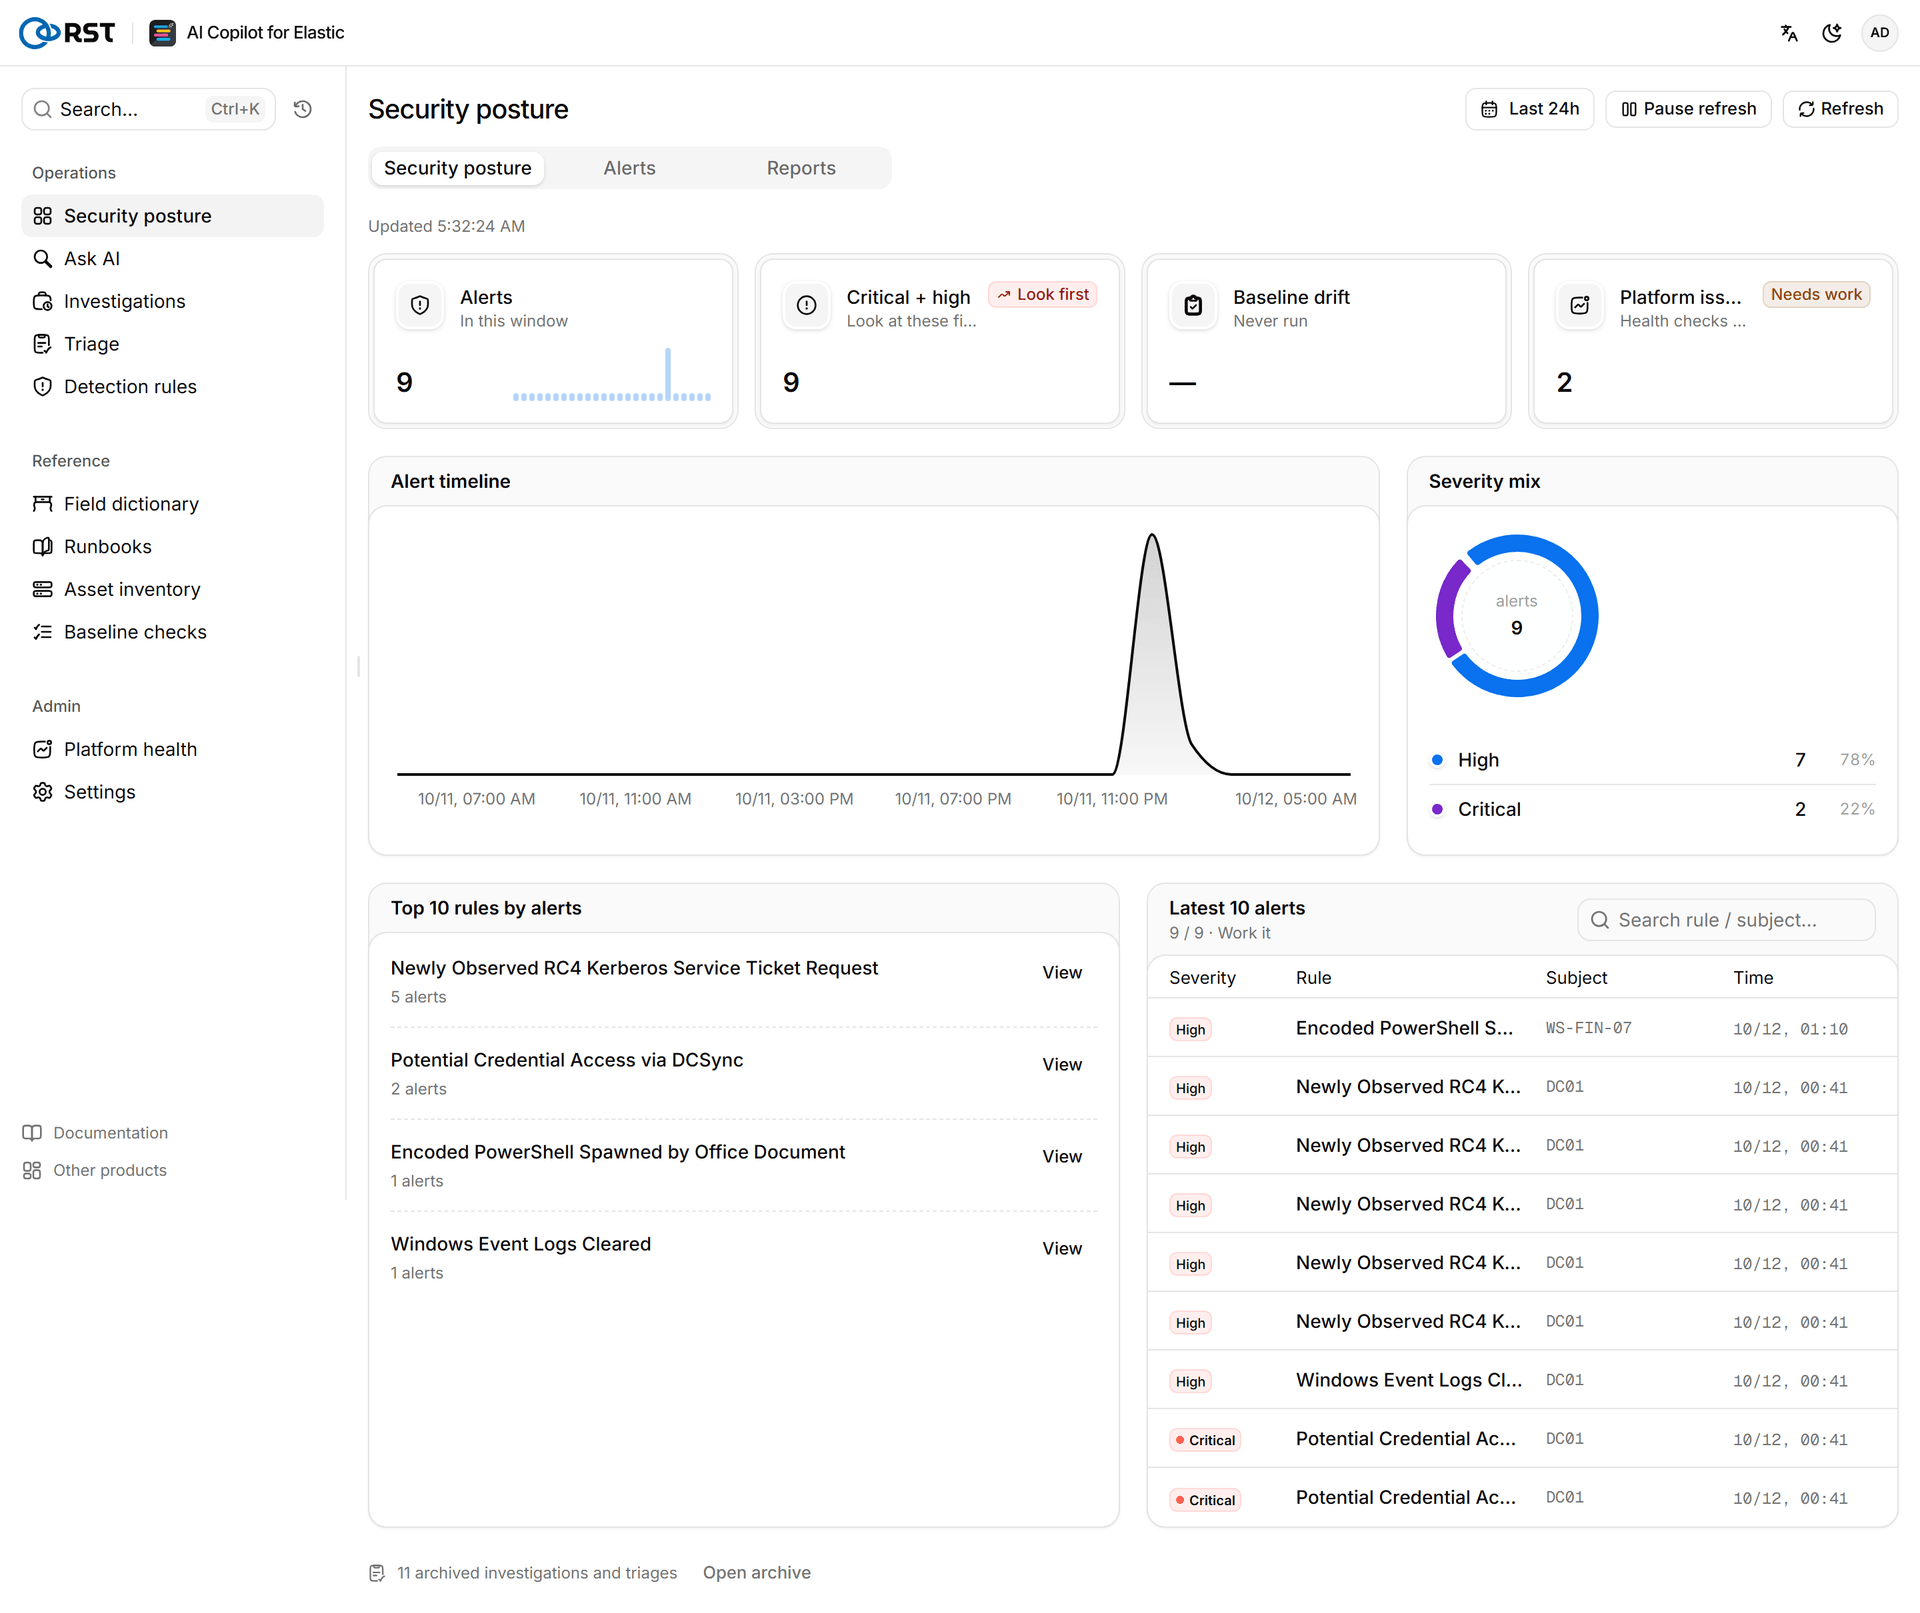Screen dimensions: 1920x1613
Task: Switch to the Reports tab
Action: pyautogui.click(x=801, y=168)
